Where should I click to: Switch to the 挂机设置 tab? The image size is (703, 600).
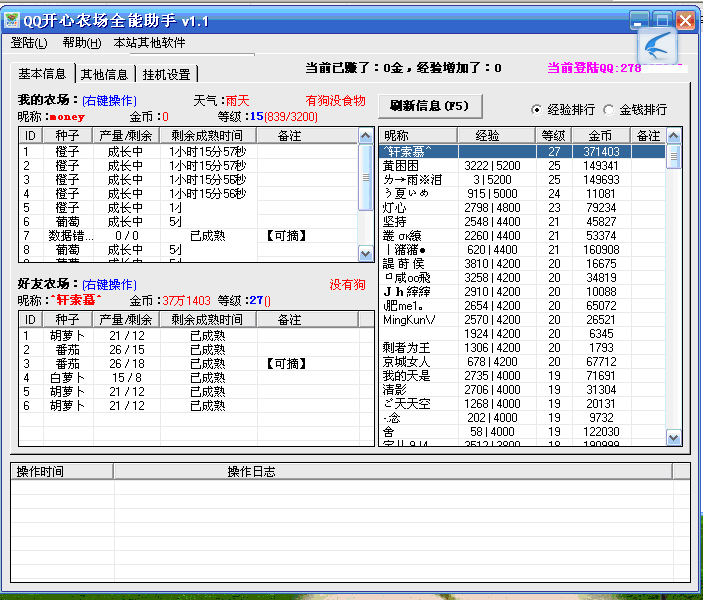(x=166, y=74)
